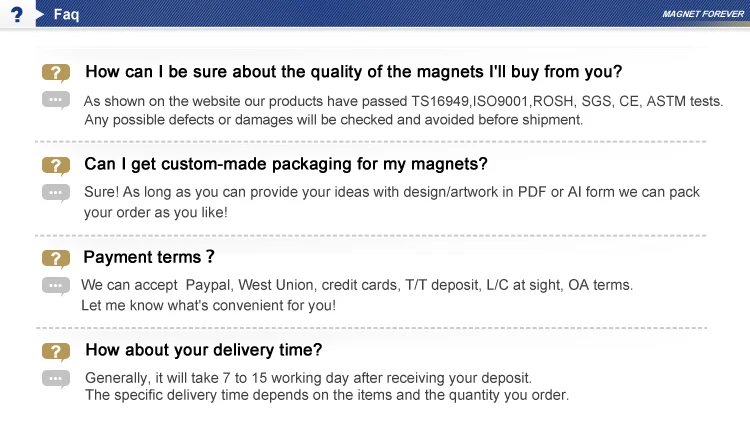The width and height of the screenshot is (750, 433).
Task: Click question icon next to magnet quality question
Action: pos(56,73)
